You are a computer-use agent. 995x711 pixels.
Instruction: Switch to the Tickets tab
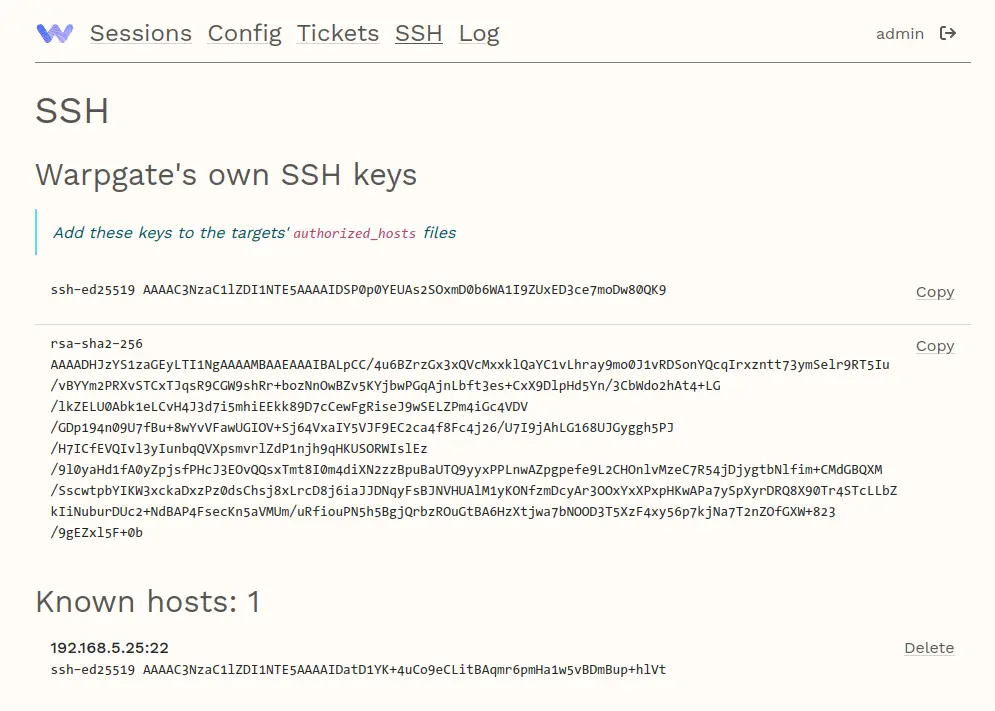(x=337, y=33)
